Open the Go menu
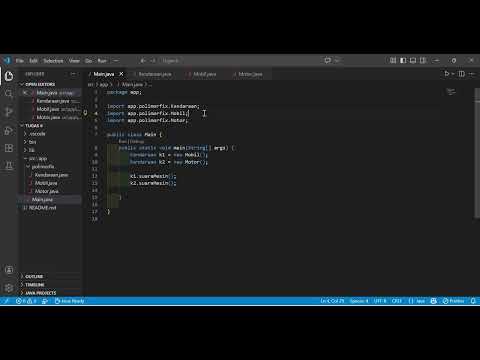Viewport: 480px width, 360px height. click(x=88, y=61)
